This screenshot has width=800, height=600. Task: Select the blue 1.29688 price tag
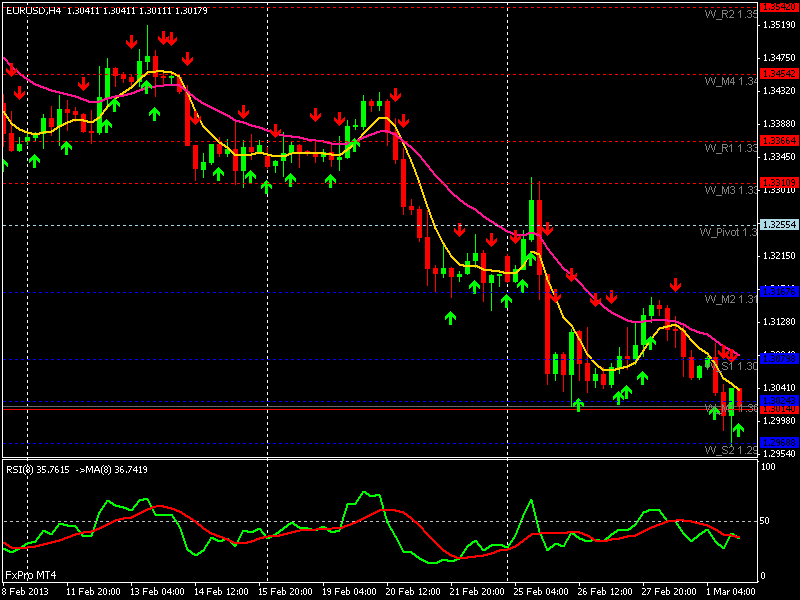779,442
